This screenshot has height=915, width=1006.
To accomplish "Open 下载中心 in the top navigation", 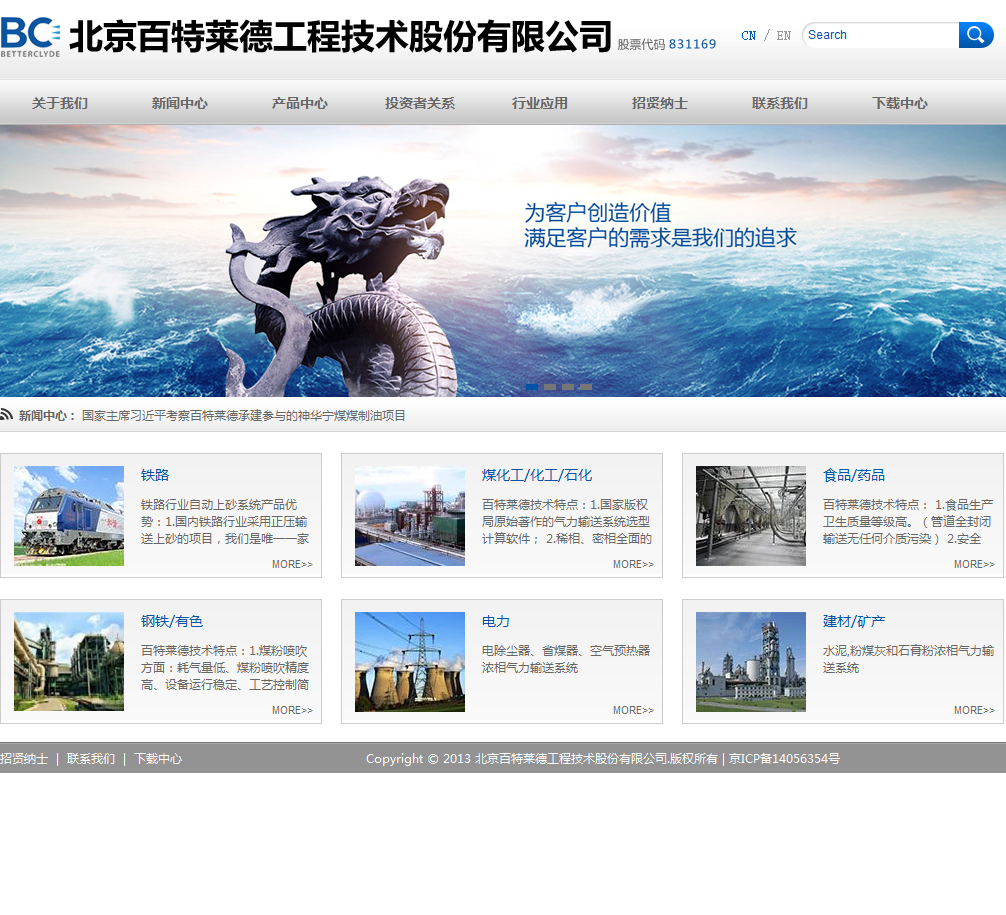I will click(x=899, y=103).
